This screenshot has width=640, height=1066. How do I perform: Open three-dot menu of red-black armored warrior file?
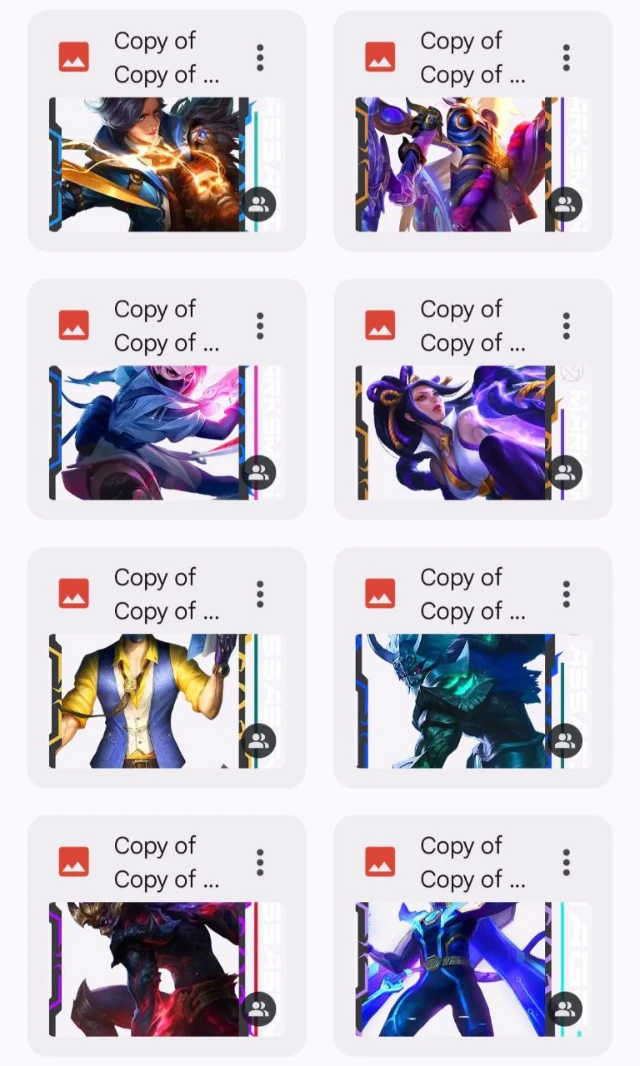click(x=260, y=863)
